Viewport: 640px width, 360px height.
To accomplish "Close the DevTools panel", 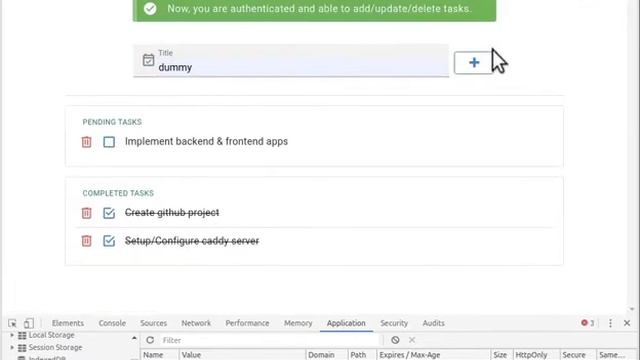I will pos(627,323).
